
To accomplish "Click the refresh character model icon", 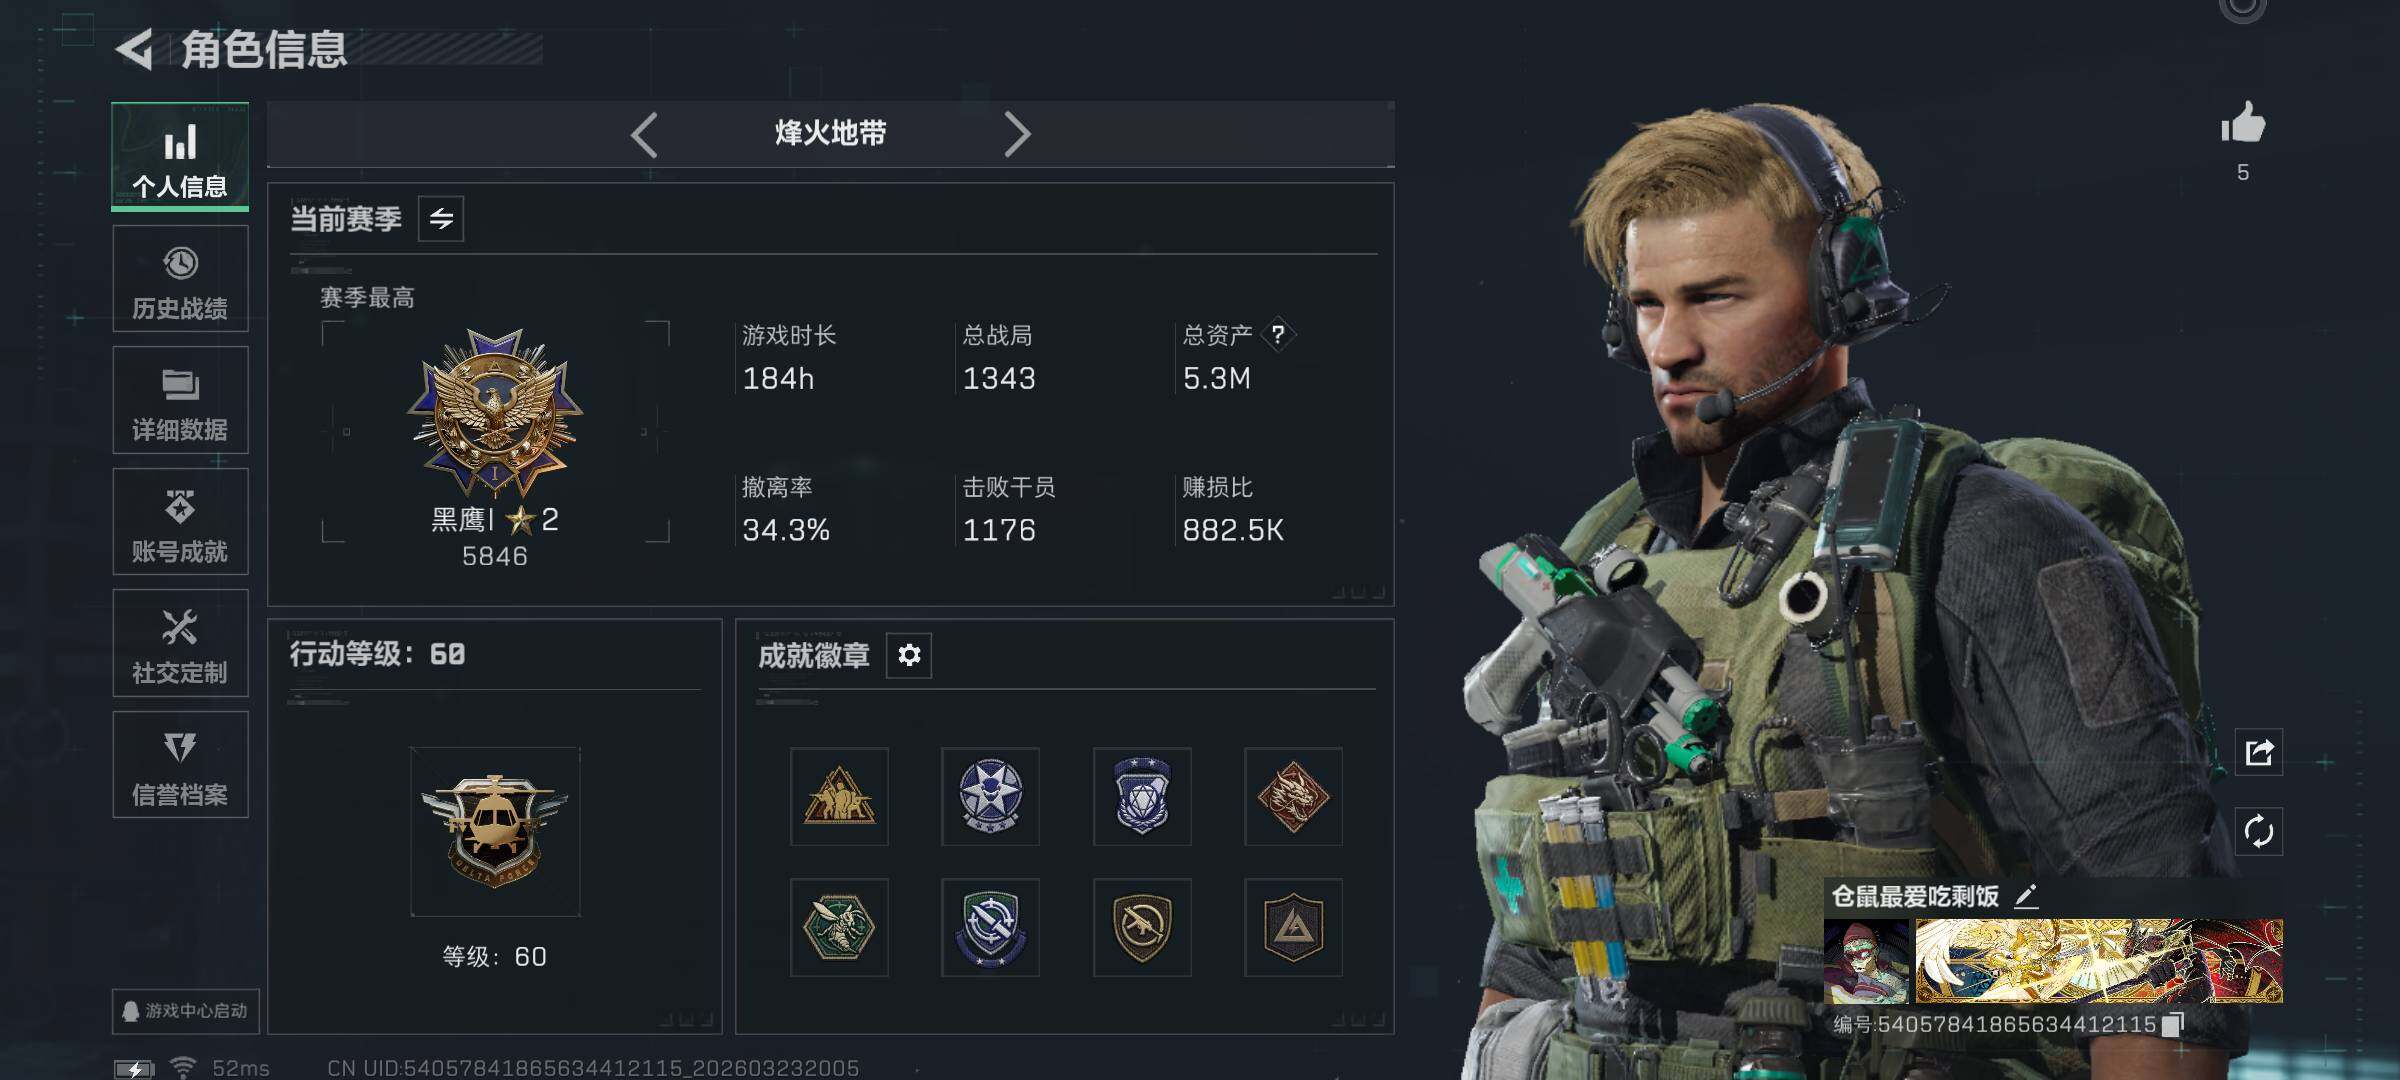I will coord(2259,831).
